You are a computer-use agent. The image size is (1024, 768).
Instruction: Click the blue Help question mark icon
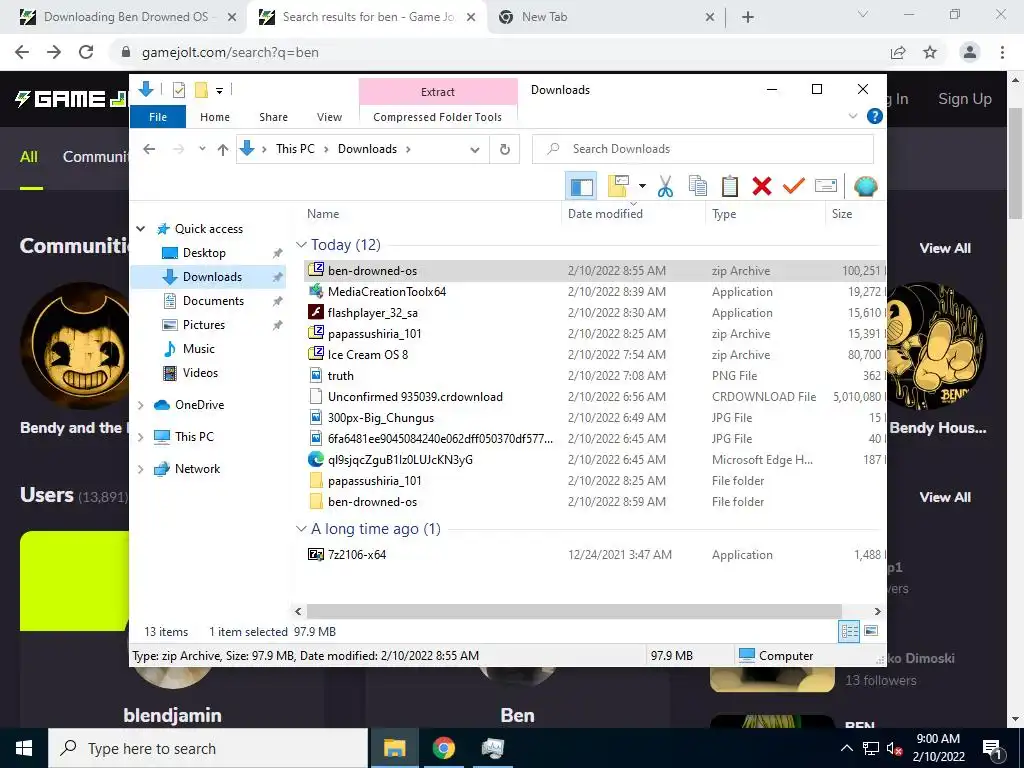tap(874, 116)
